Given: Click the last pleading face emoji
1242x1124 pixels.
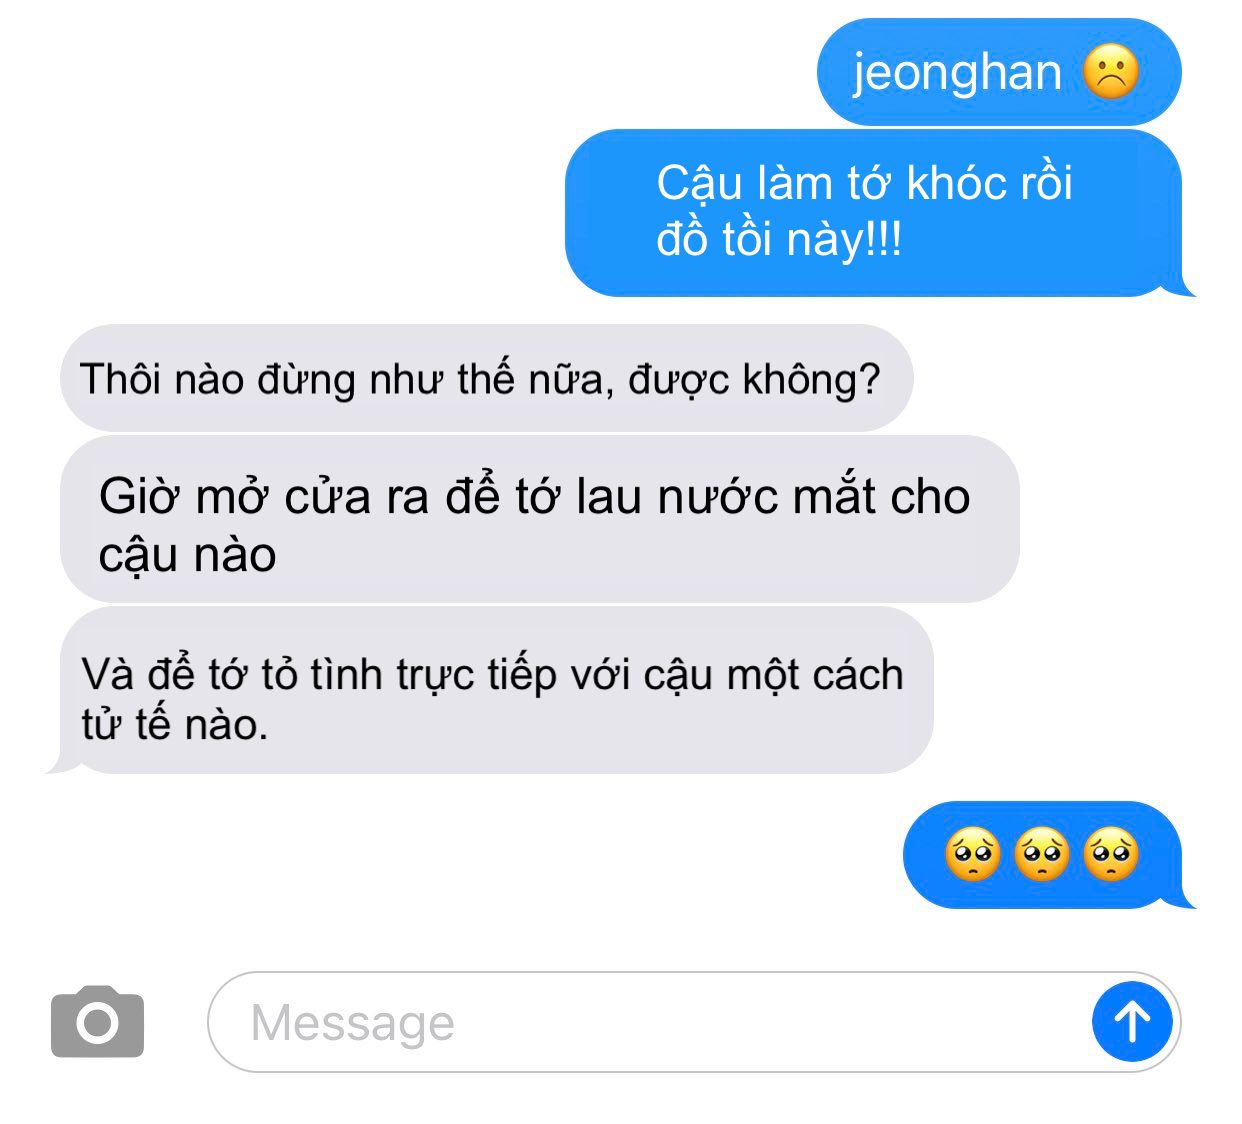Looking at the screenshot, I should 1111,855.
